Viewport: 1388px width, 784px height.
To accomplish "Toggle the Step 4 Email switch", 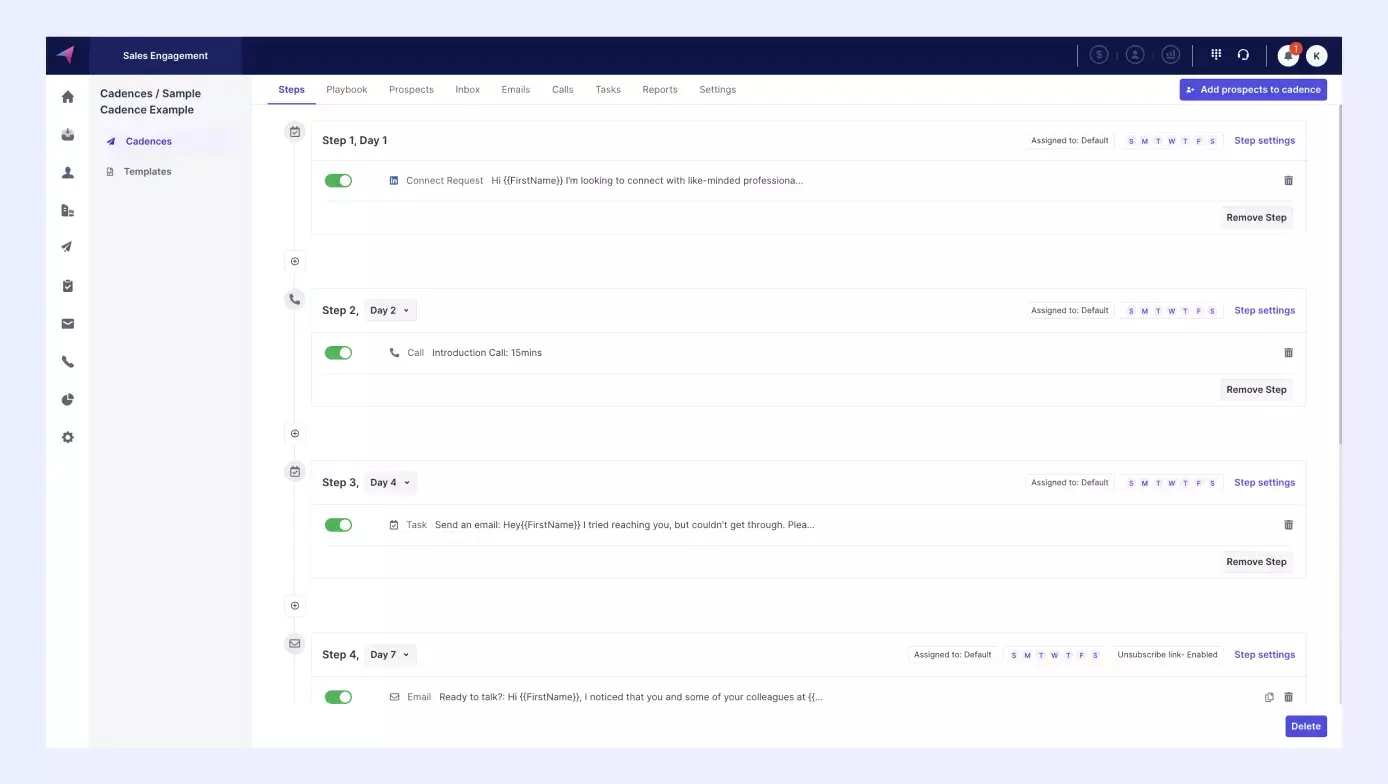I will [x=338, y=696].
